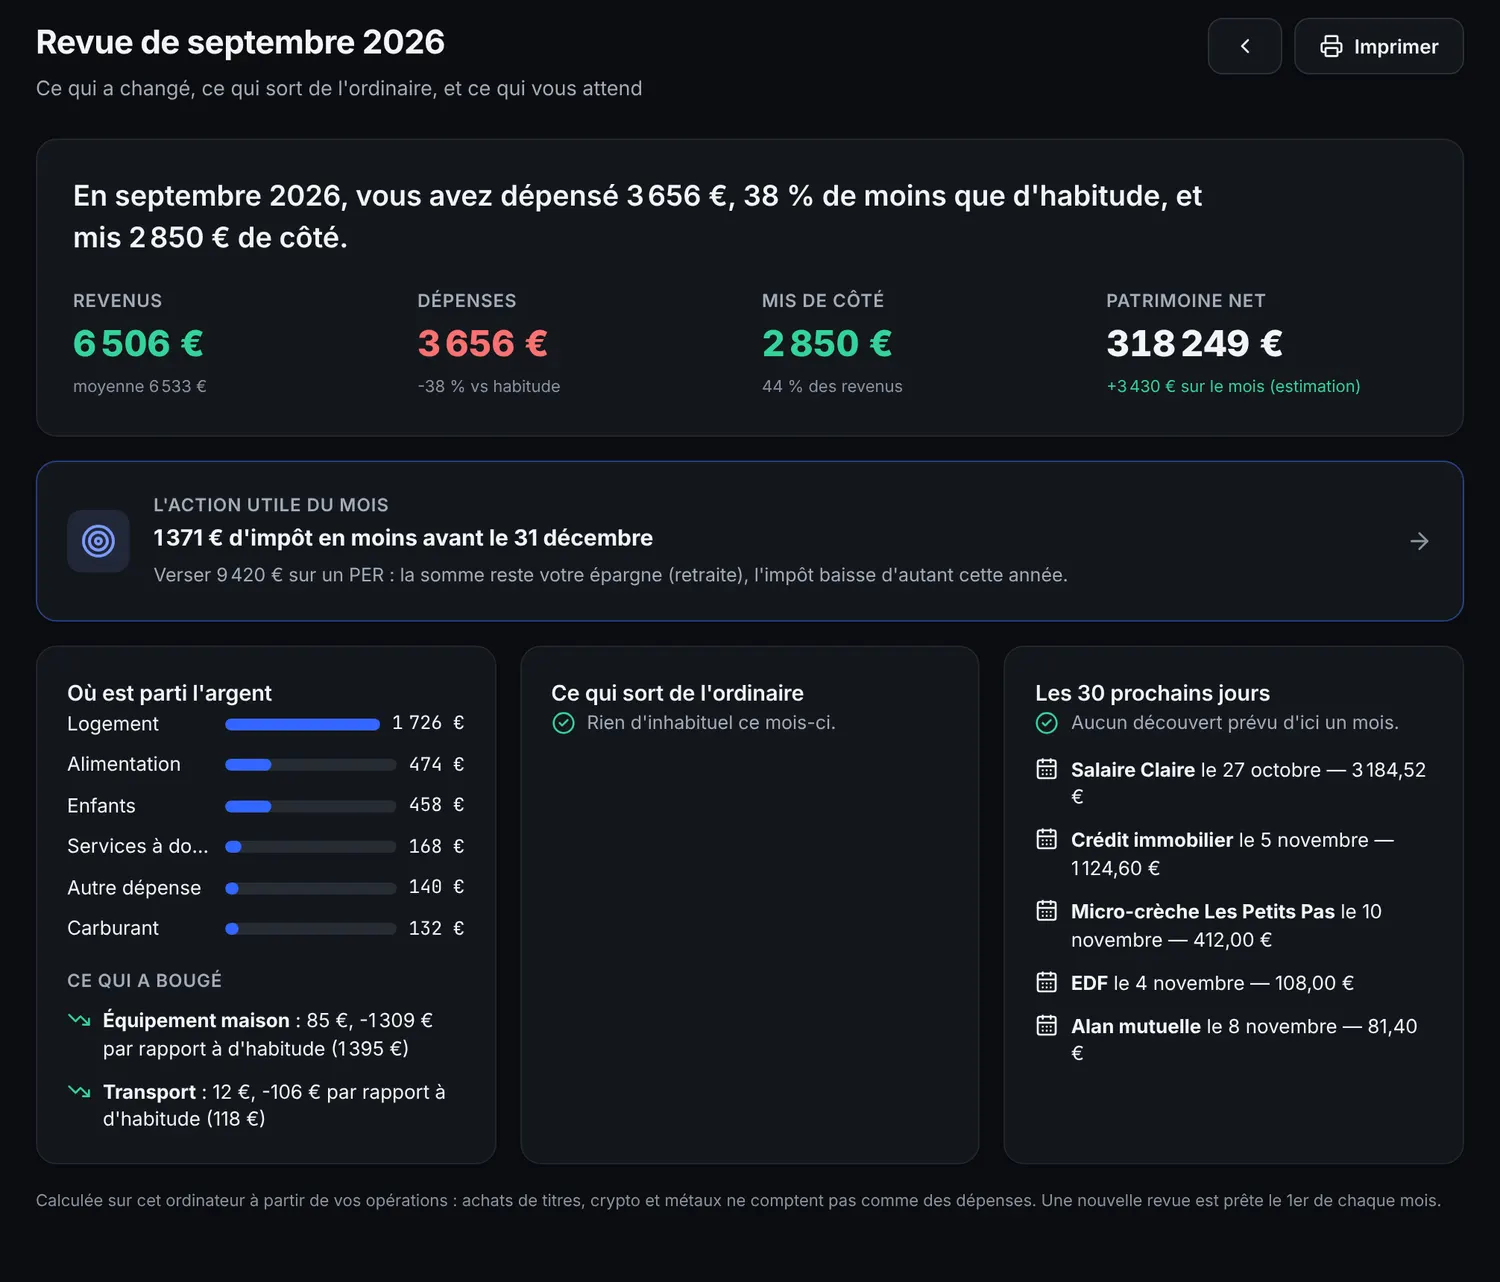Image resolution: width=1500 pixels, height=1282 pixels.
Task: Click the 458 € Enfants amount
Action: 436,805
